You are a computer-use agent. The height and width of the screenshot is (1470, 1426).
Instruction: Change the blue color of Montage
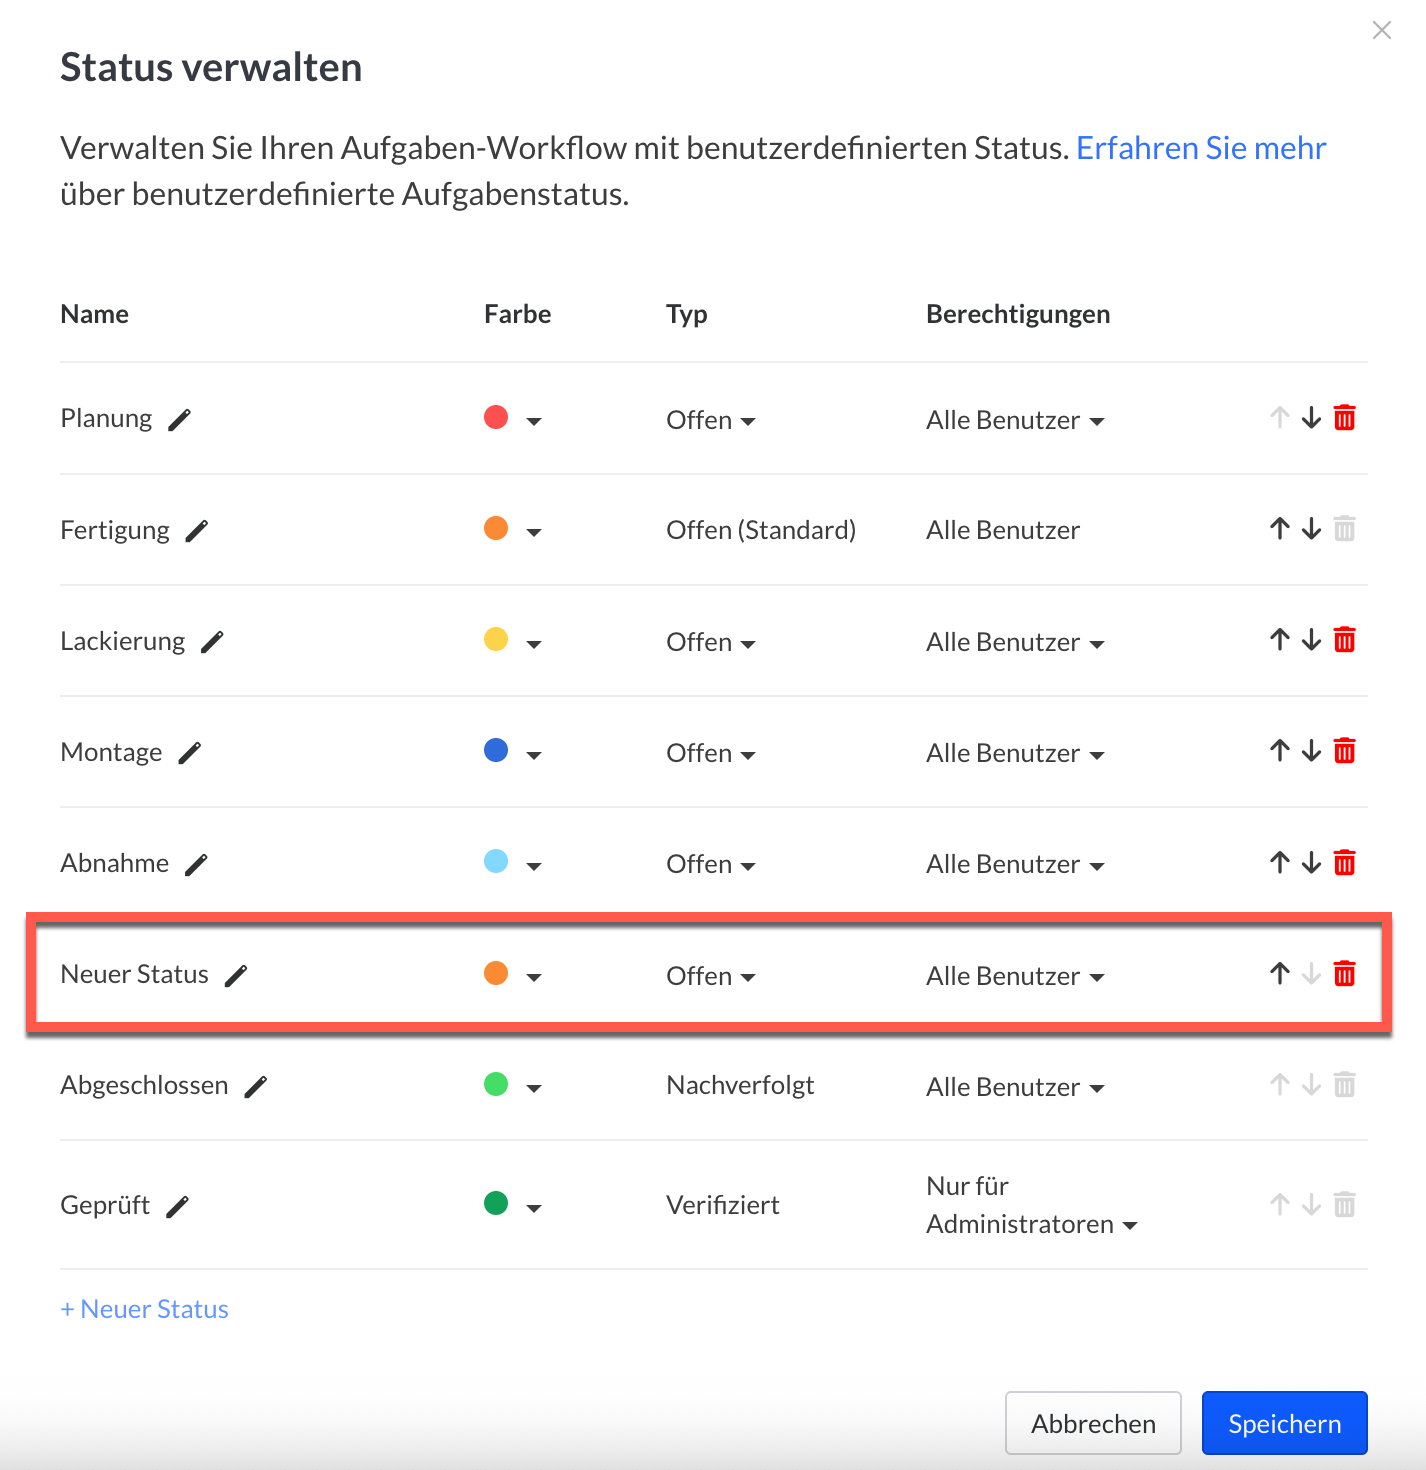(512, 752)
